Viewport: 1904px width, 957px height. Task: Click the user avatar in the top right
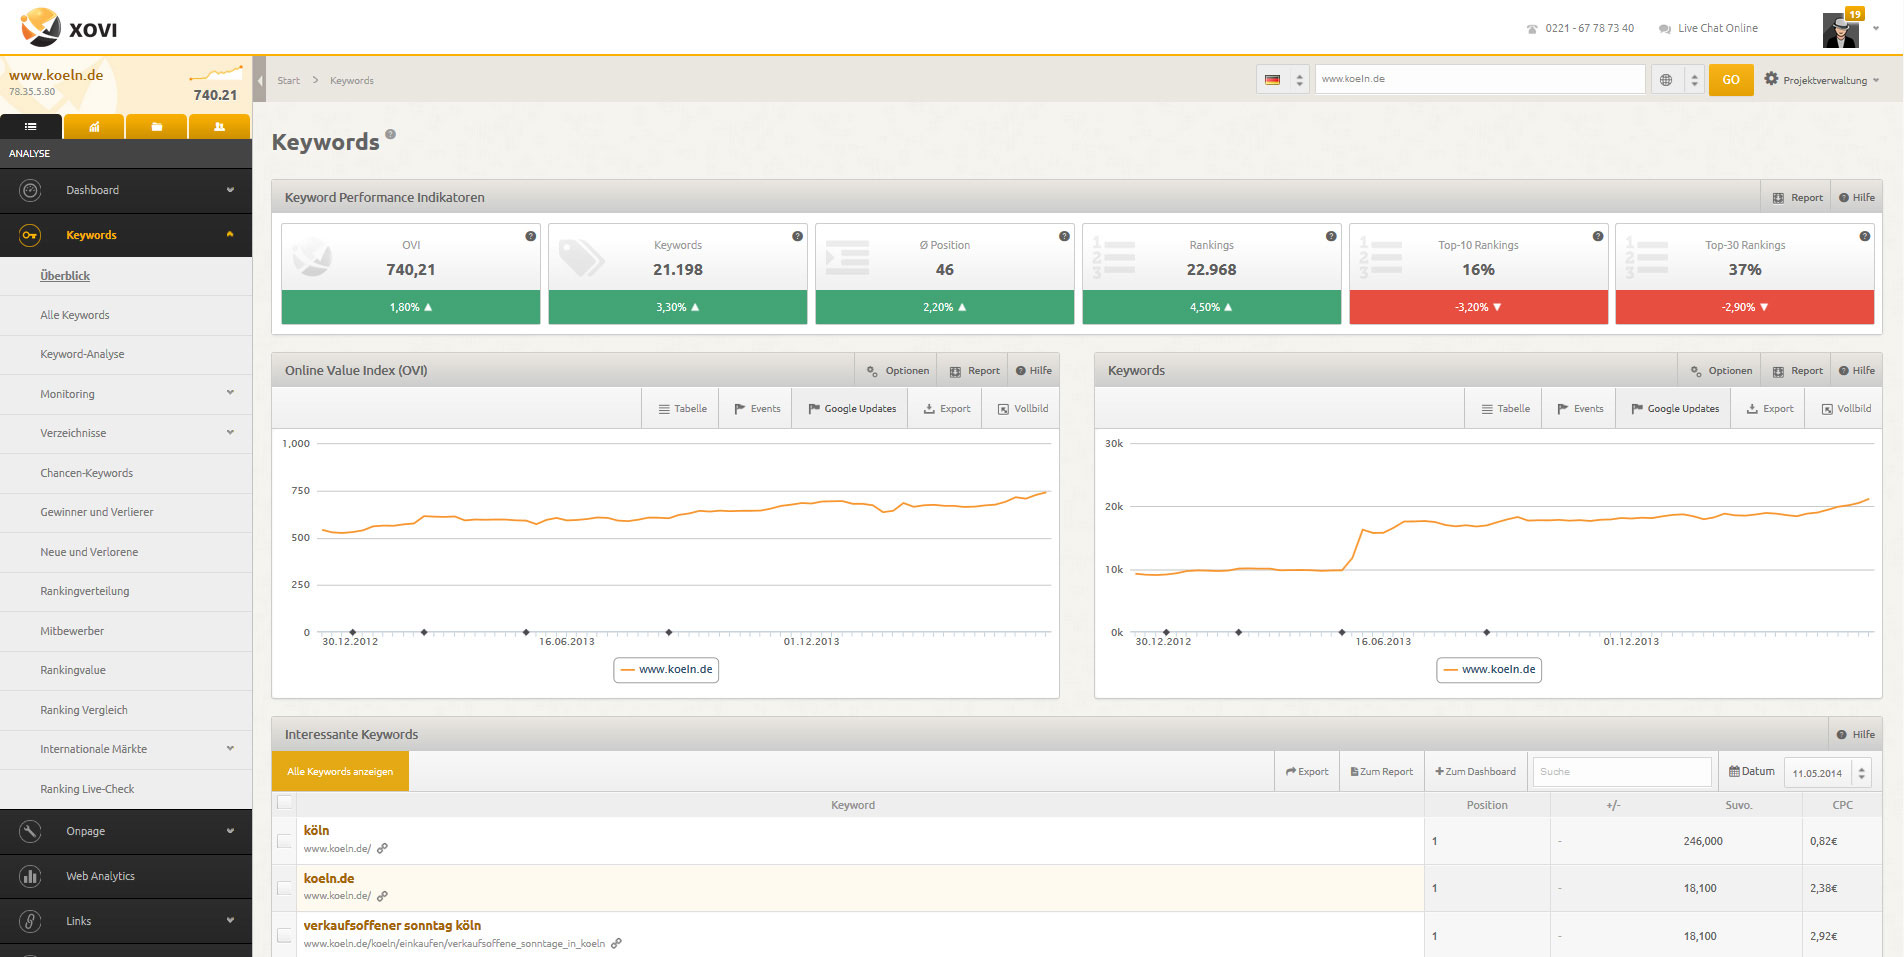(1840, 30)
